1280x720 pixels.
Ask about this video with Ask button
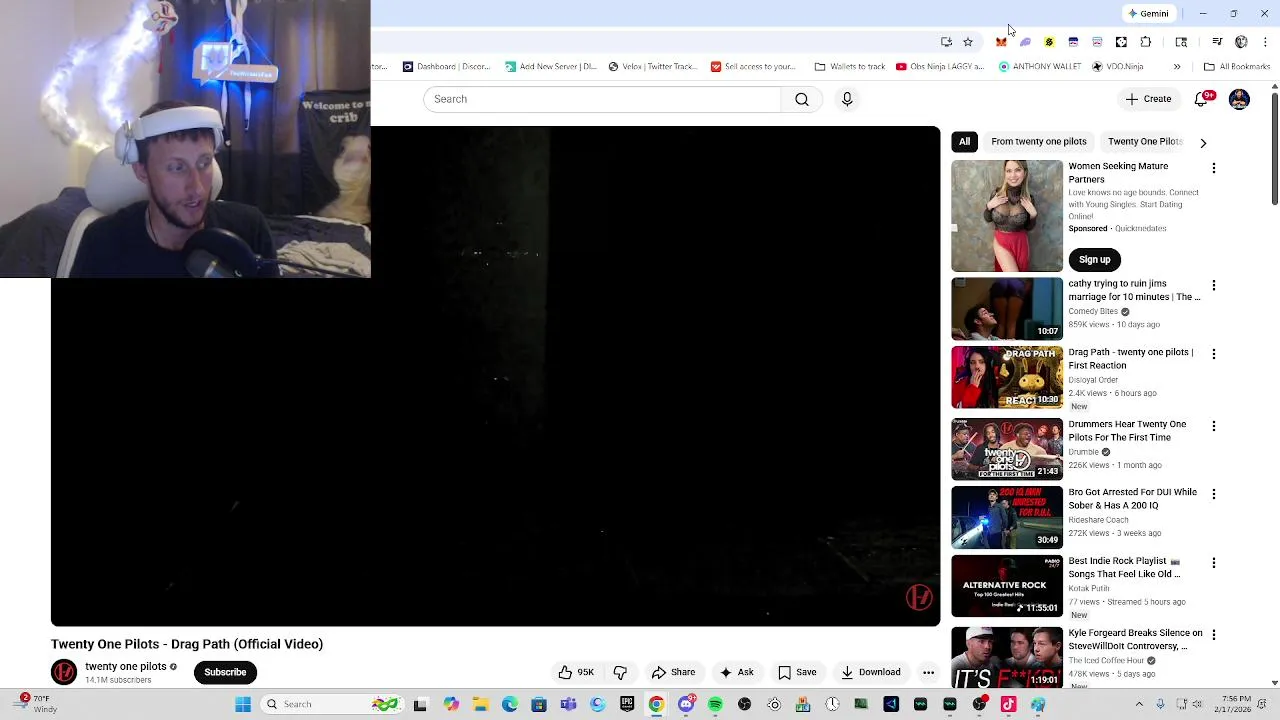tap(737, 672)
